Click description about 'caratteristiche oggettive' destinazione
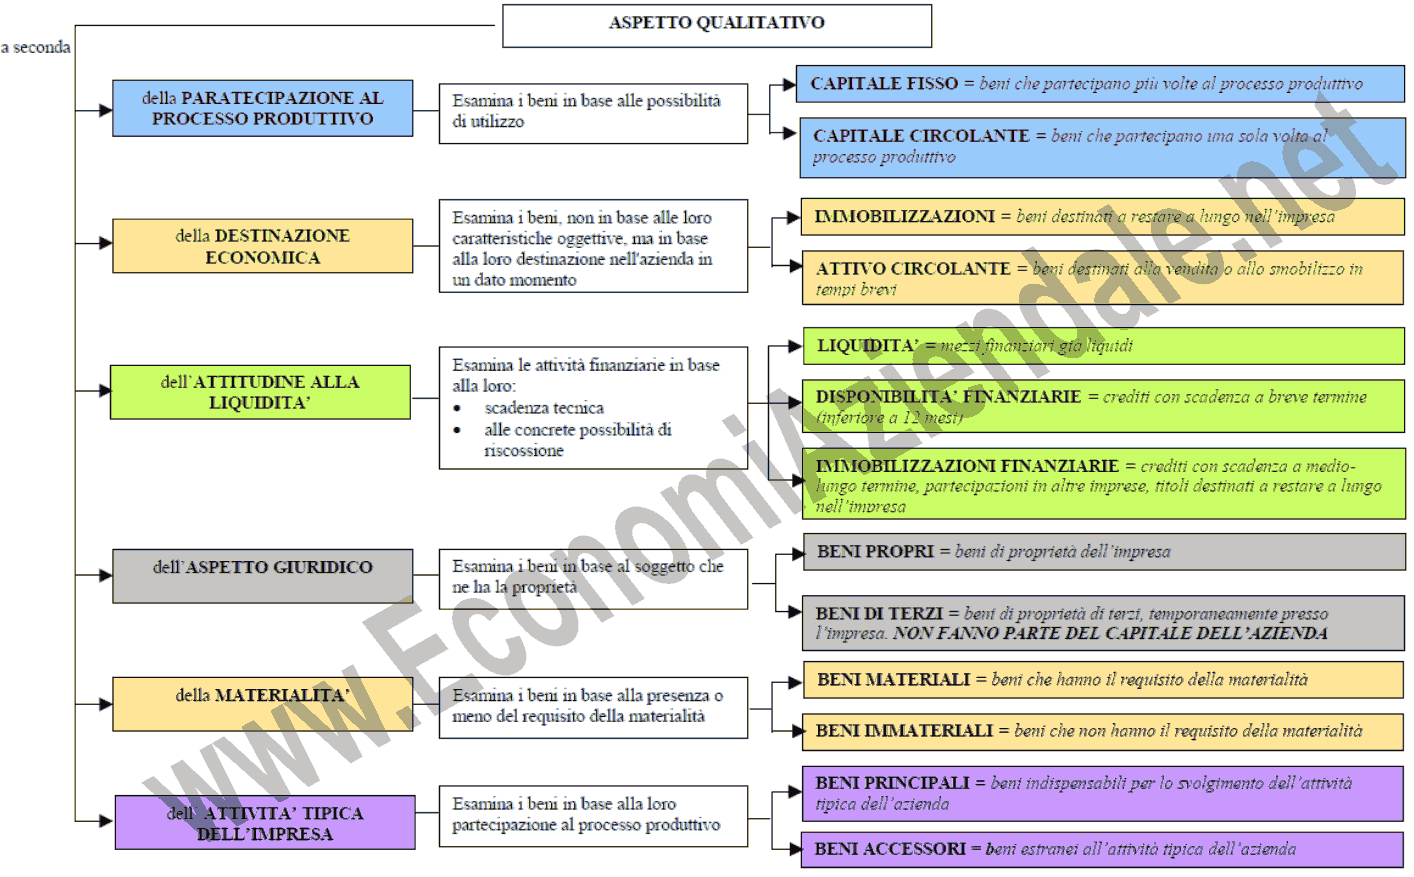 593,246
